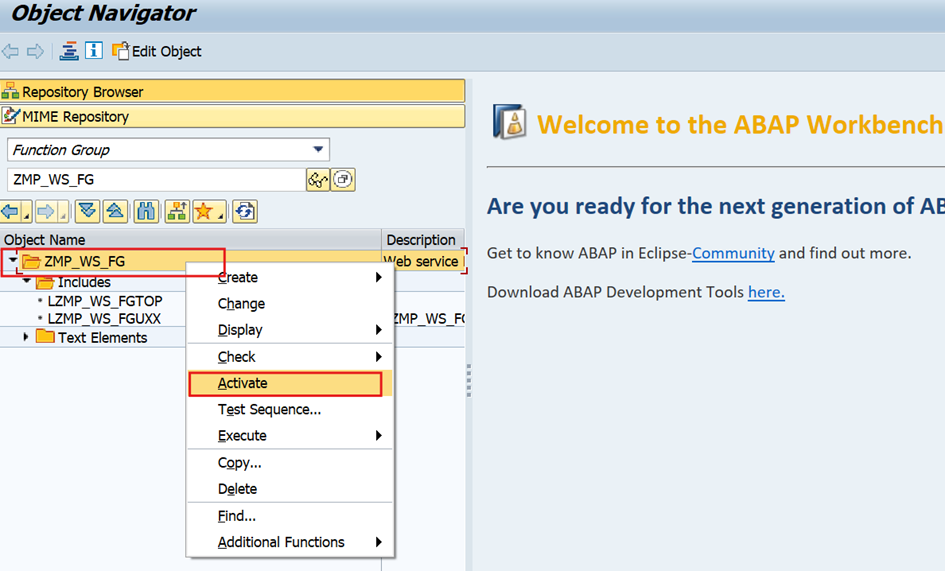This screenshot has width=945, height=571.
Task: Click the Collapse all nodes icon
Action: coord(115,212)
